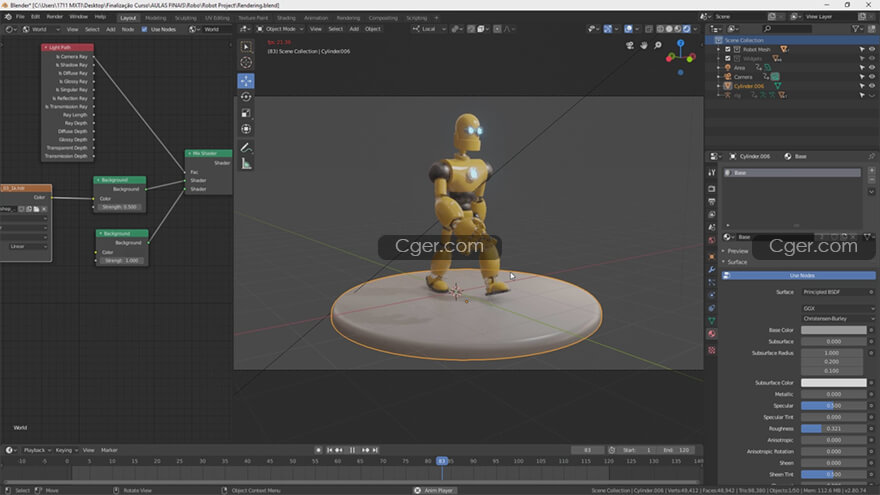
Task: Open the Texture properties tab
Action: [x=712, y=350]
